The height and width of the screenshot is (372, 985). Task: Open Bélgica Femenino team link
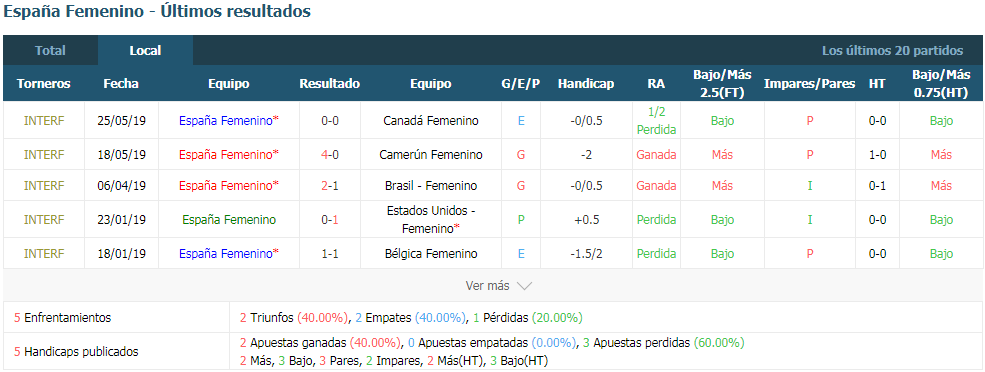[x=431, y=254]
